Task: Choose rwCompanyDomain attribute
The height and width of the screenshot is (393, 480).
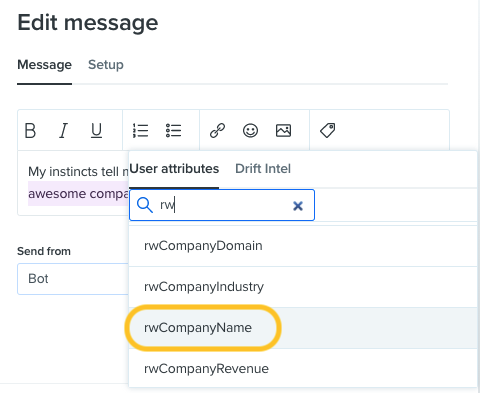Action: point(303,246)
